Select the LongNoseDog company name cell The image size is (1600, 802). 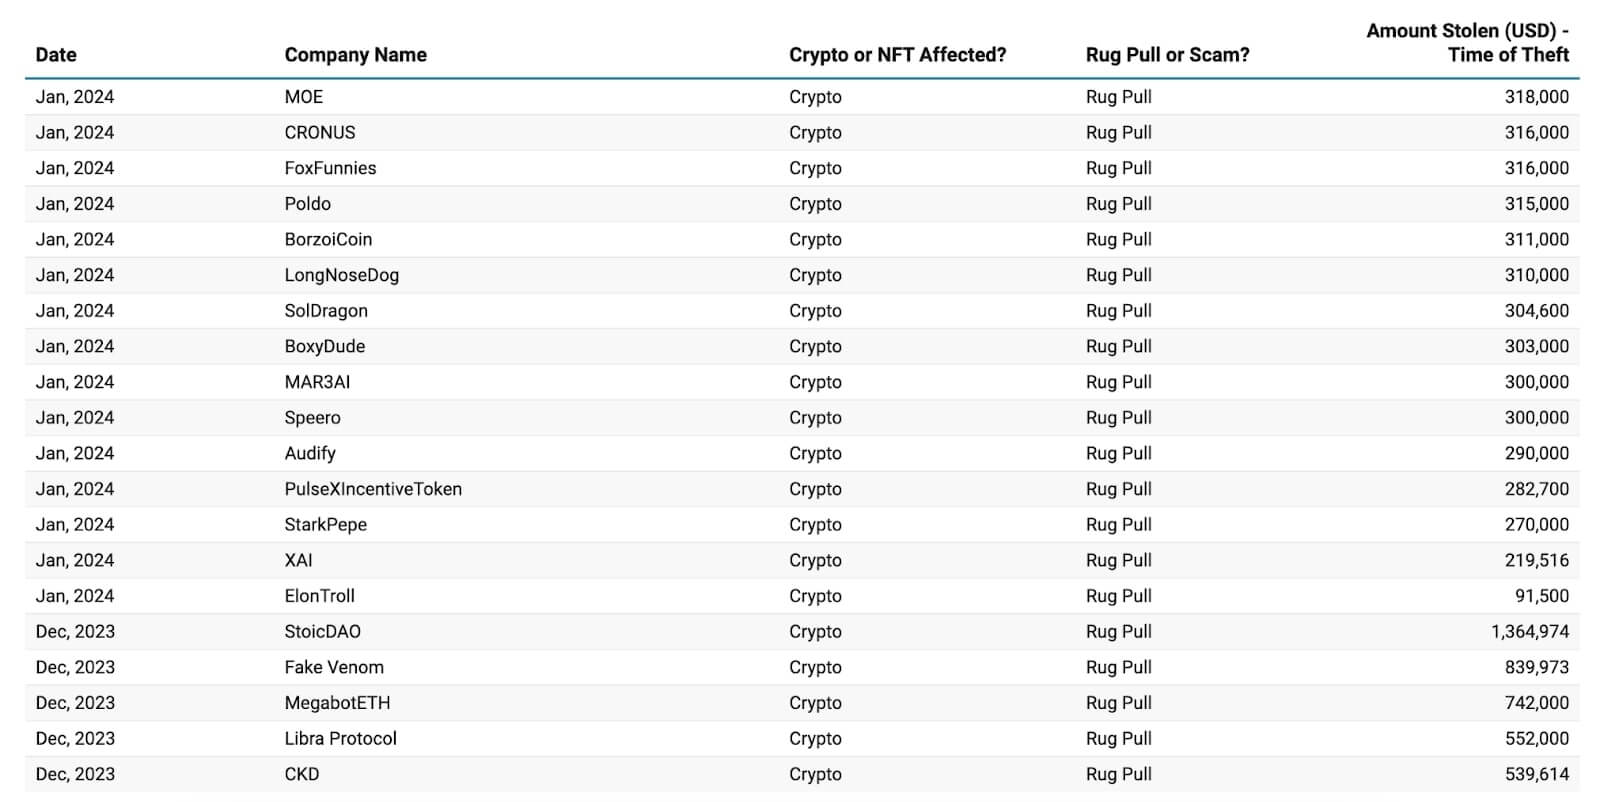[341, 275]
